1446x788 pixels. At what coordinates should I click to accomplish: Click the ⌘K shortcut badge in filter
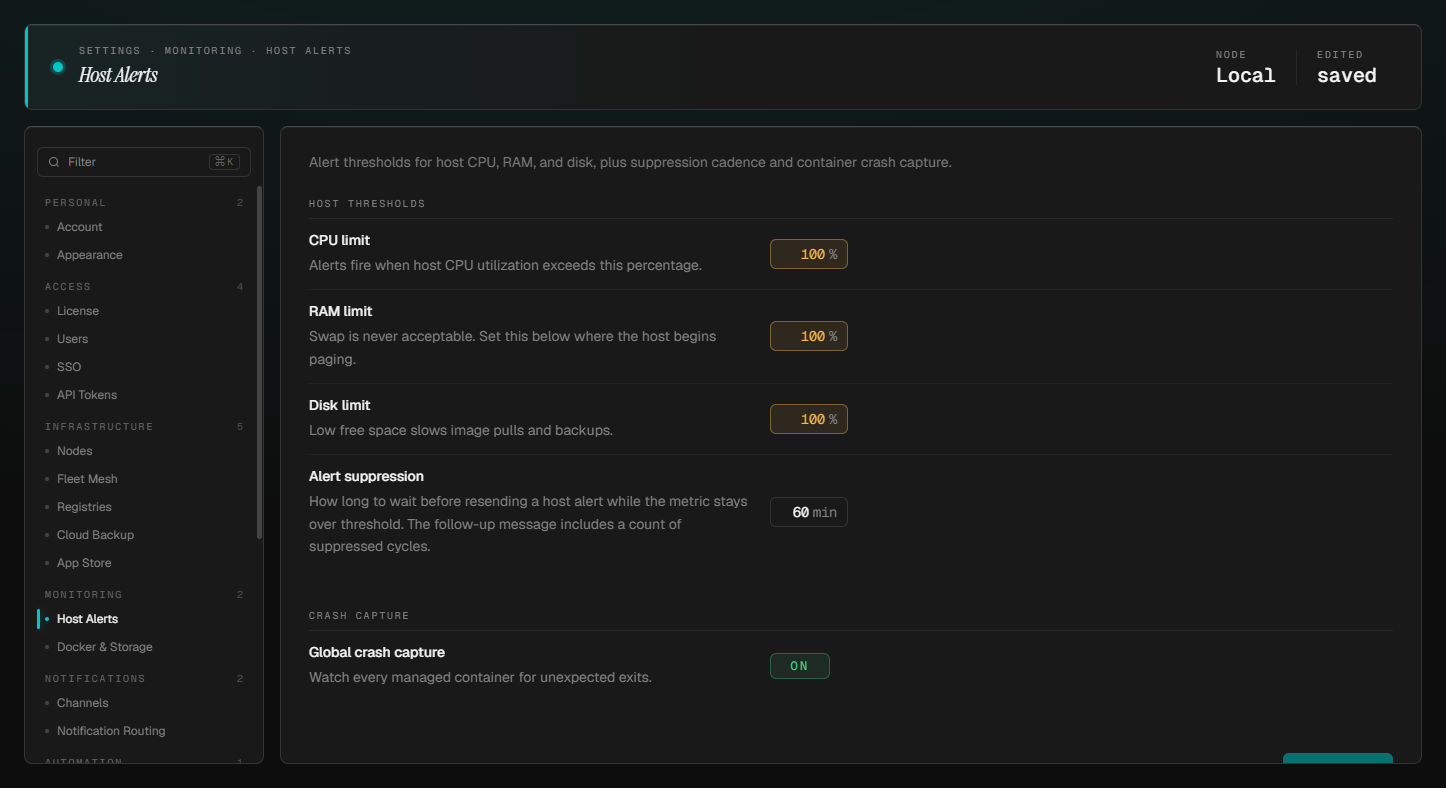(224, 162)
